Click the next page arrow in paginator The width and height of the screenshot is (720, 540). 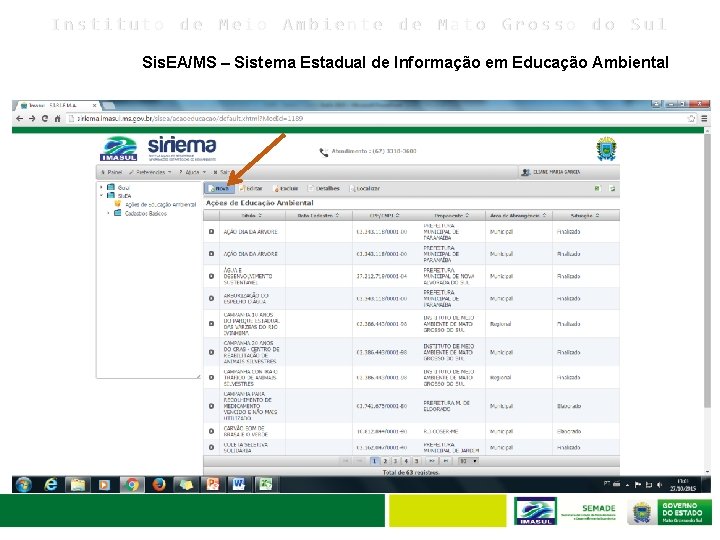click(432, 461)
